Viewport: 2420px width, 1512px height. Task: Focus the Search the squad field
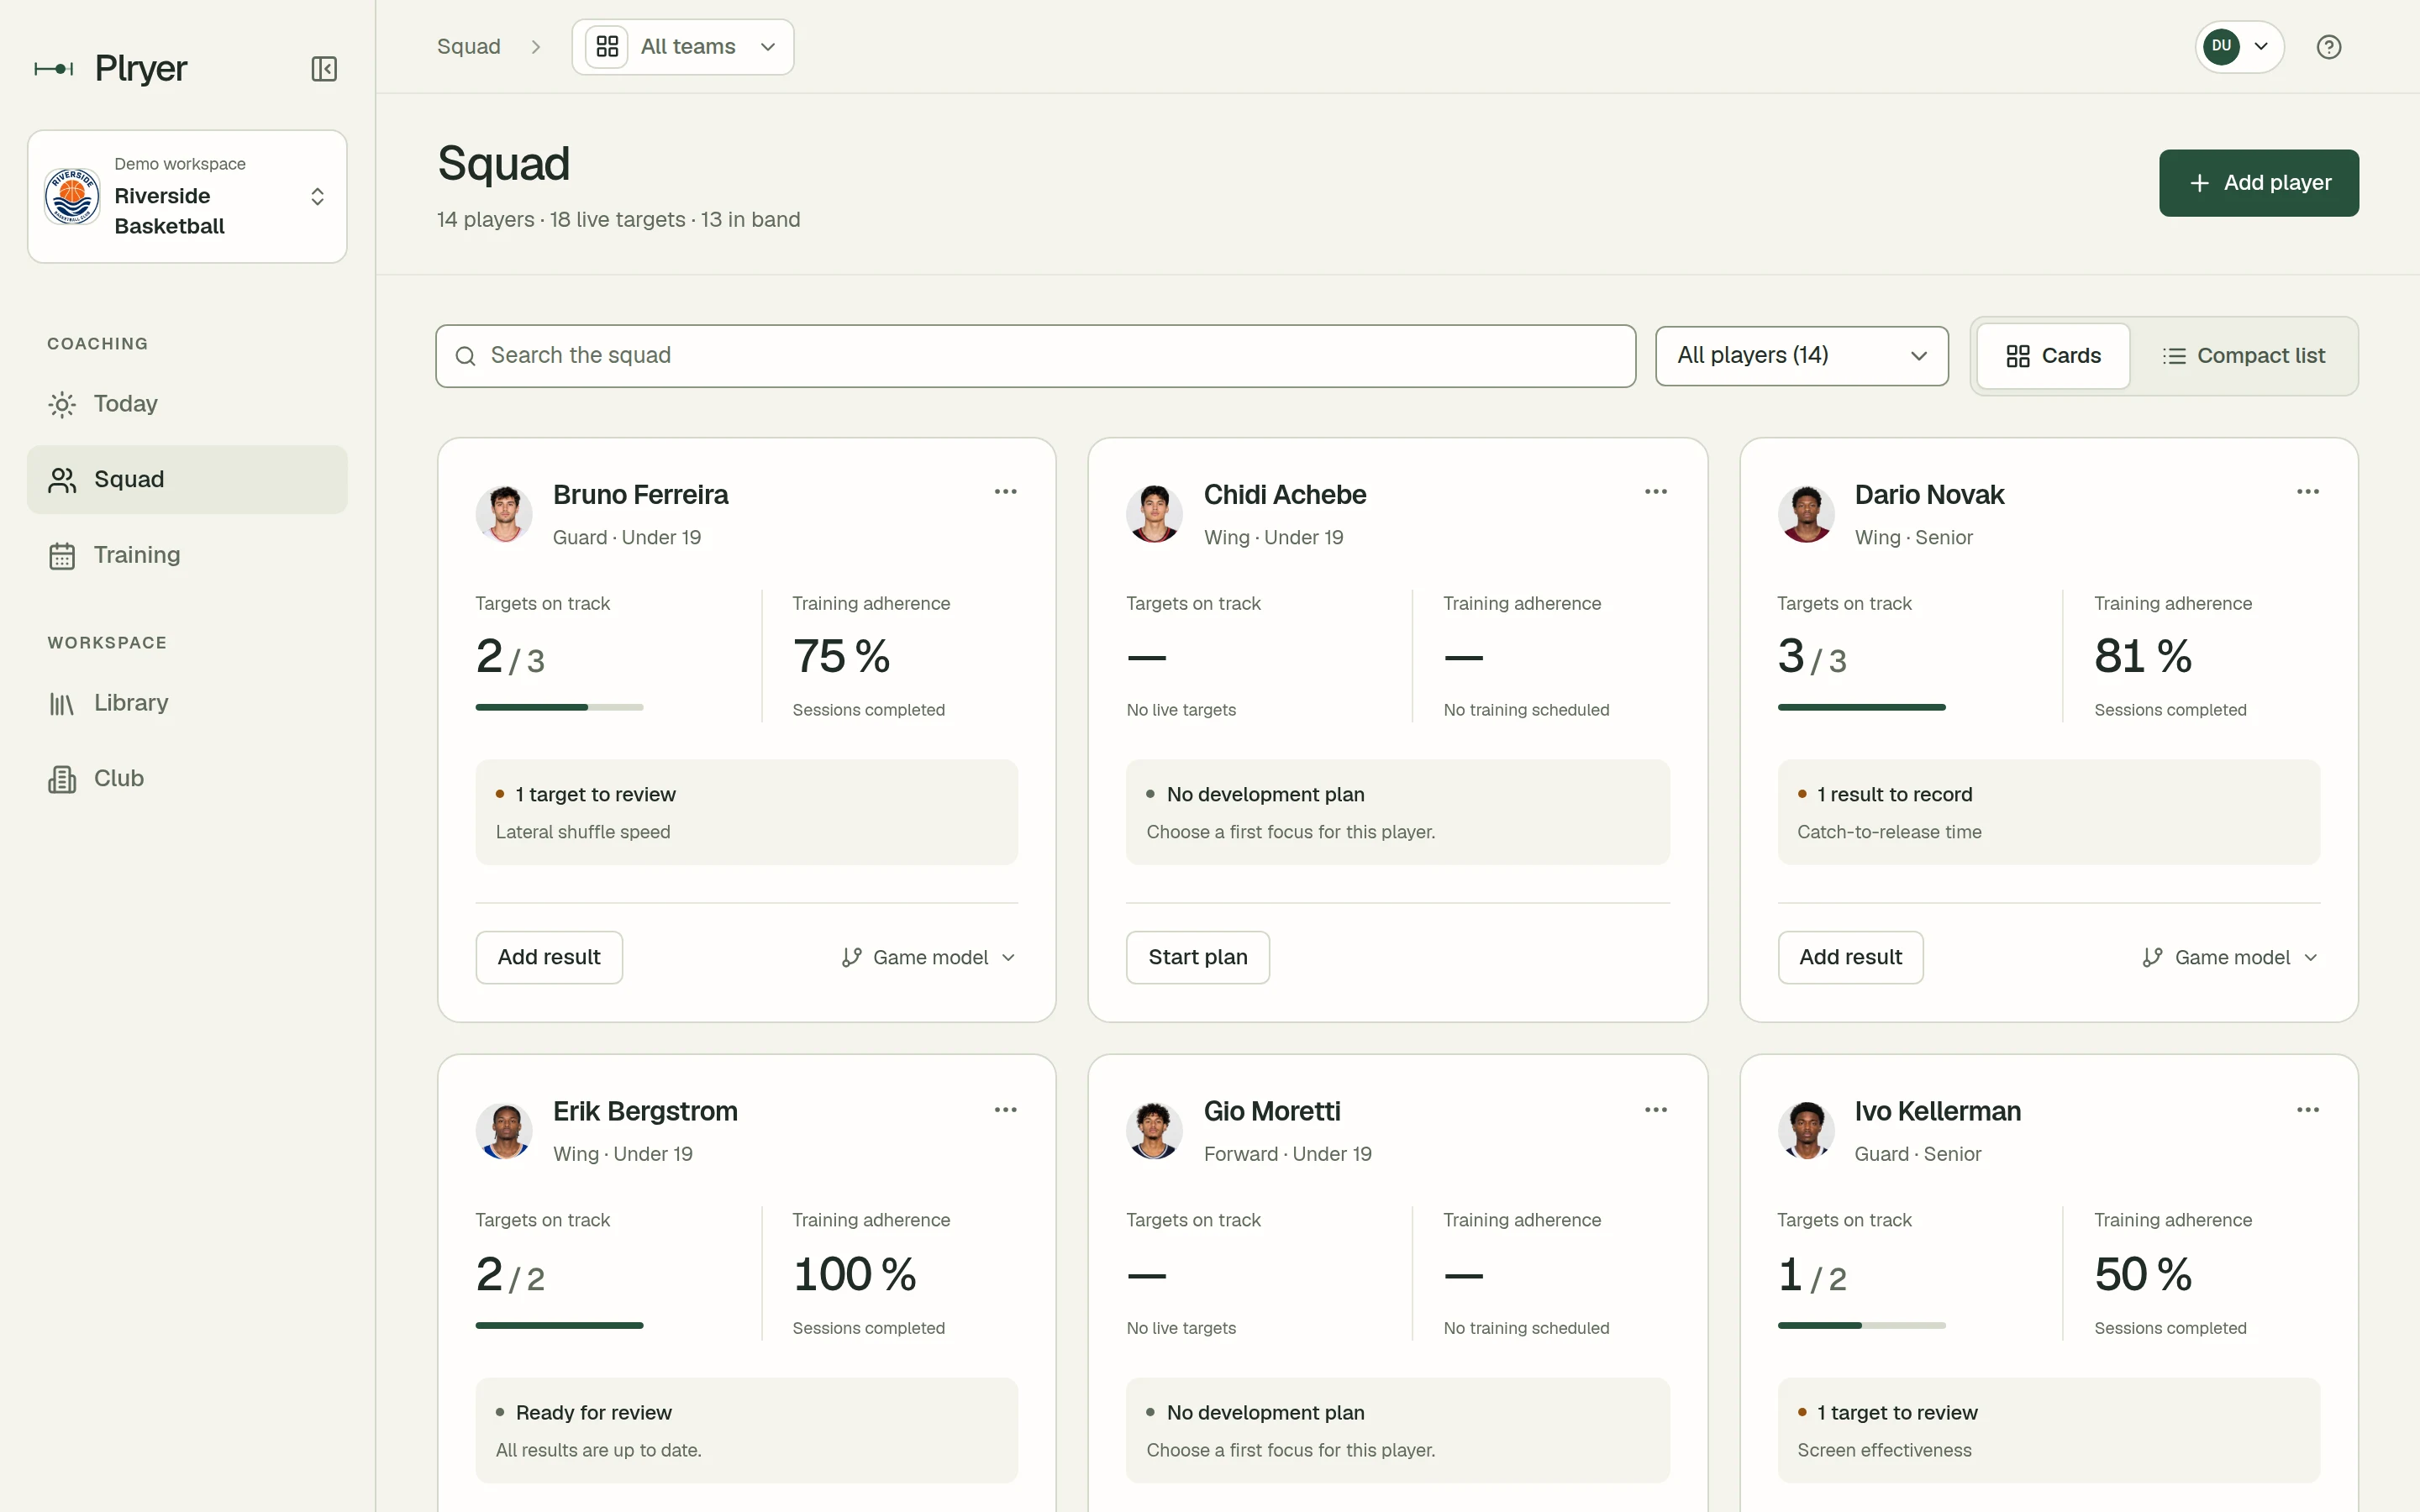[1035, 356]
